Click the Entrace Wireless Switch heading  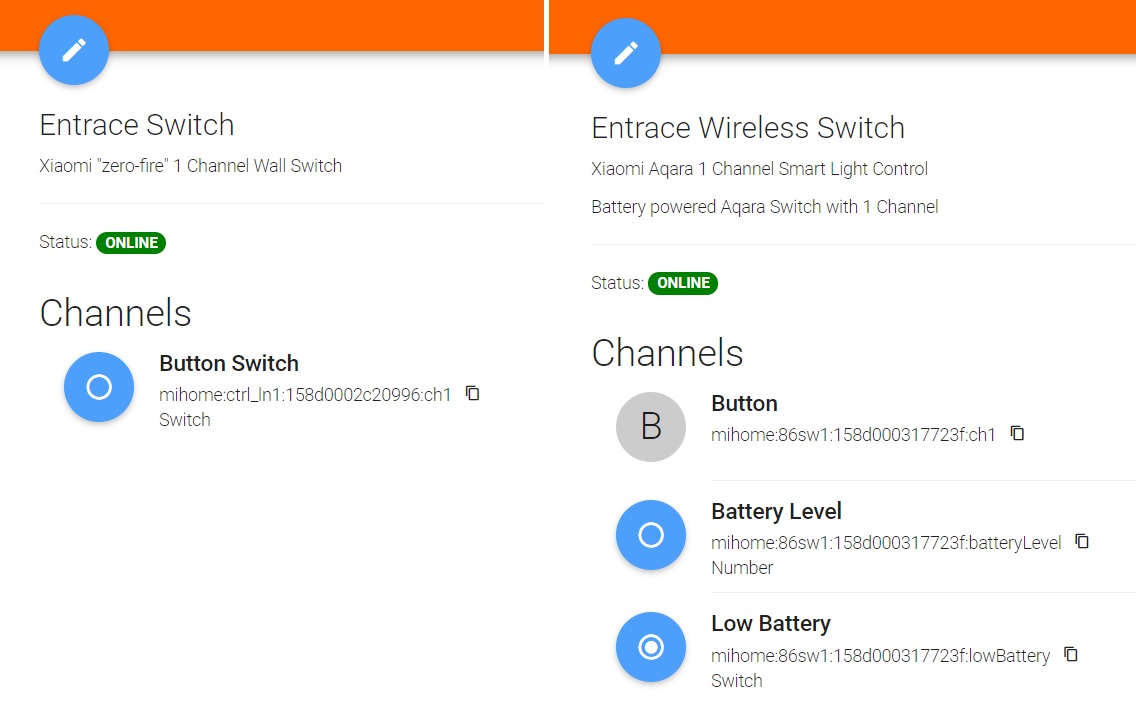[x=748, y=128]
